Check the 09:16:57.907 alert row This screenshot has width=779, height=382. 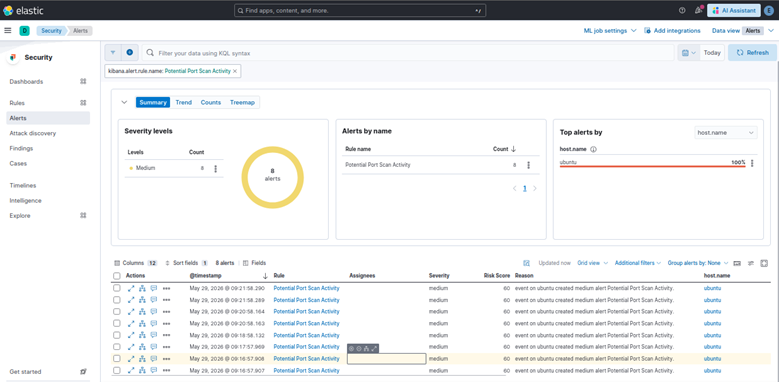point(116,371)
